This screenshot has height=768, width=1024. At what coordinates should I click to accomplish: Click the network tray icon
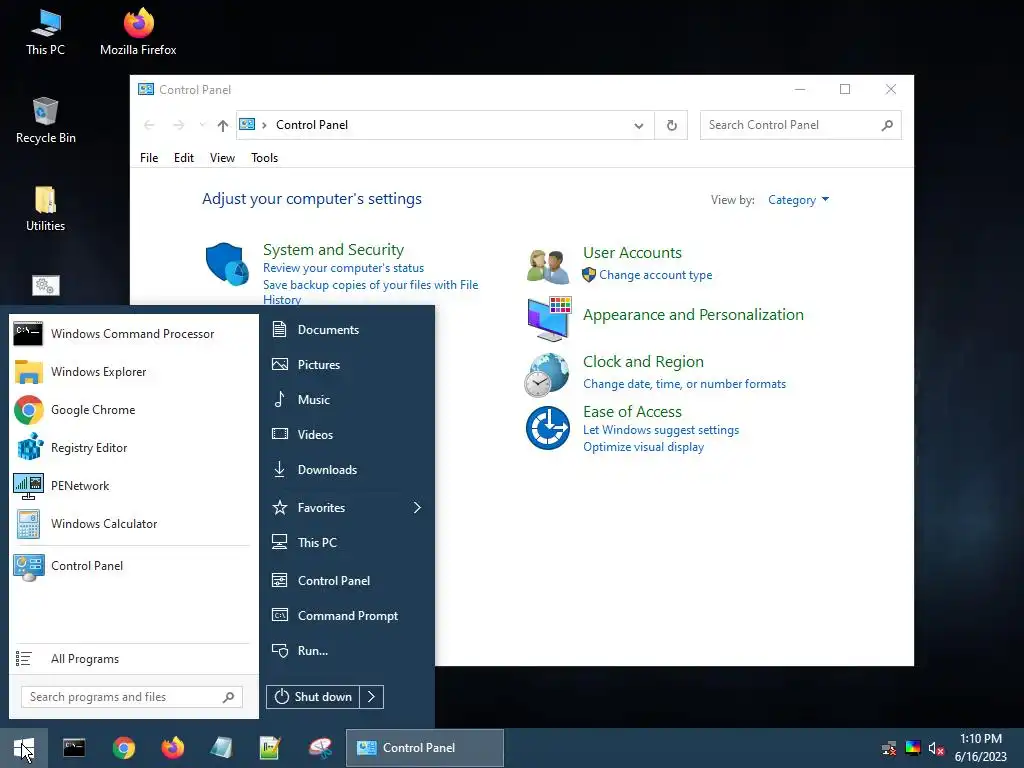(889, 749)
